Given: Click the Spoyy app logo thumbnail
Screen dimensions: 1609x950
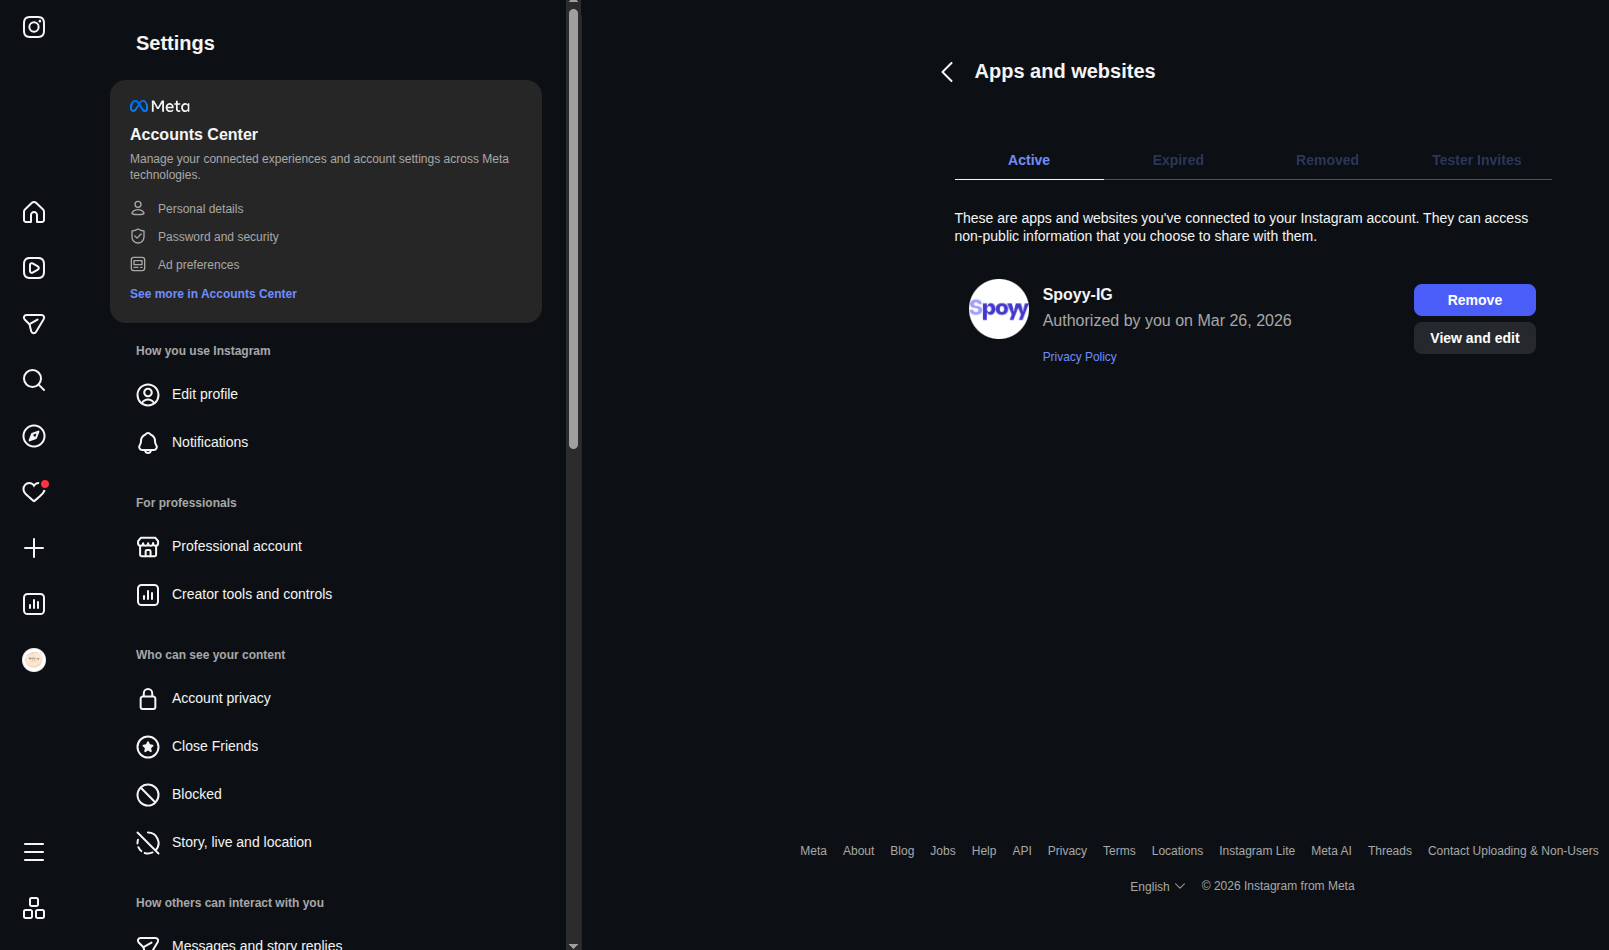Looking at the screenshot, I should tap(999, 309).
